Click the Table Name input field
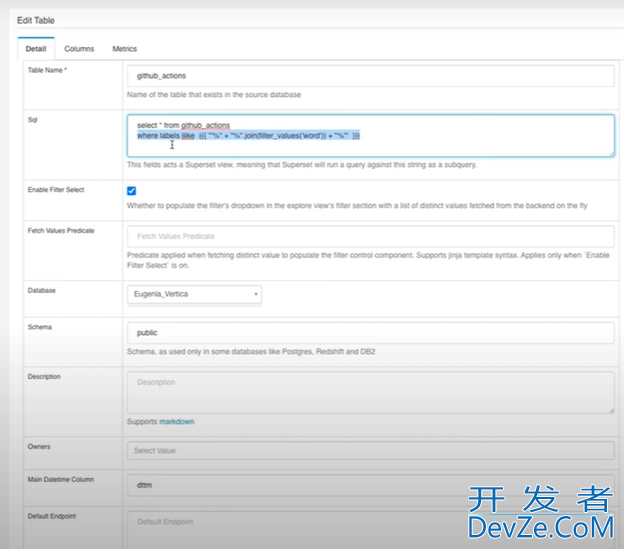 (x=370, y=76)
